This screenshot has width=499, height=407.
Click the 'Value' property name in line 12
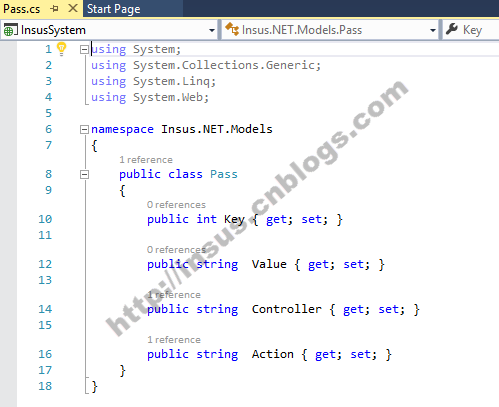click(269, 264)
